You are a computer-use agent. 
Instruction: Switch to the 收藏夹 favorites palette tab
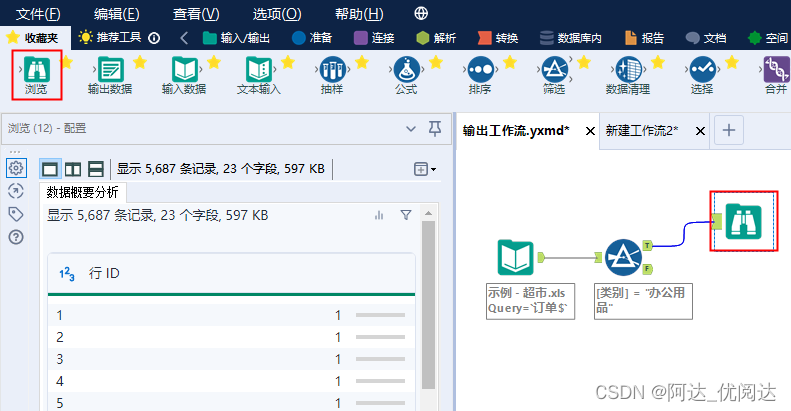(x=33, y=38)
